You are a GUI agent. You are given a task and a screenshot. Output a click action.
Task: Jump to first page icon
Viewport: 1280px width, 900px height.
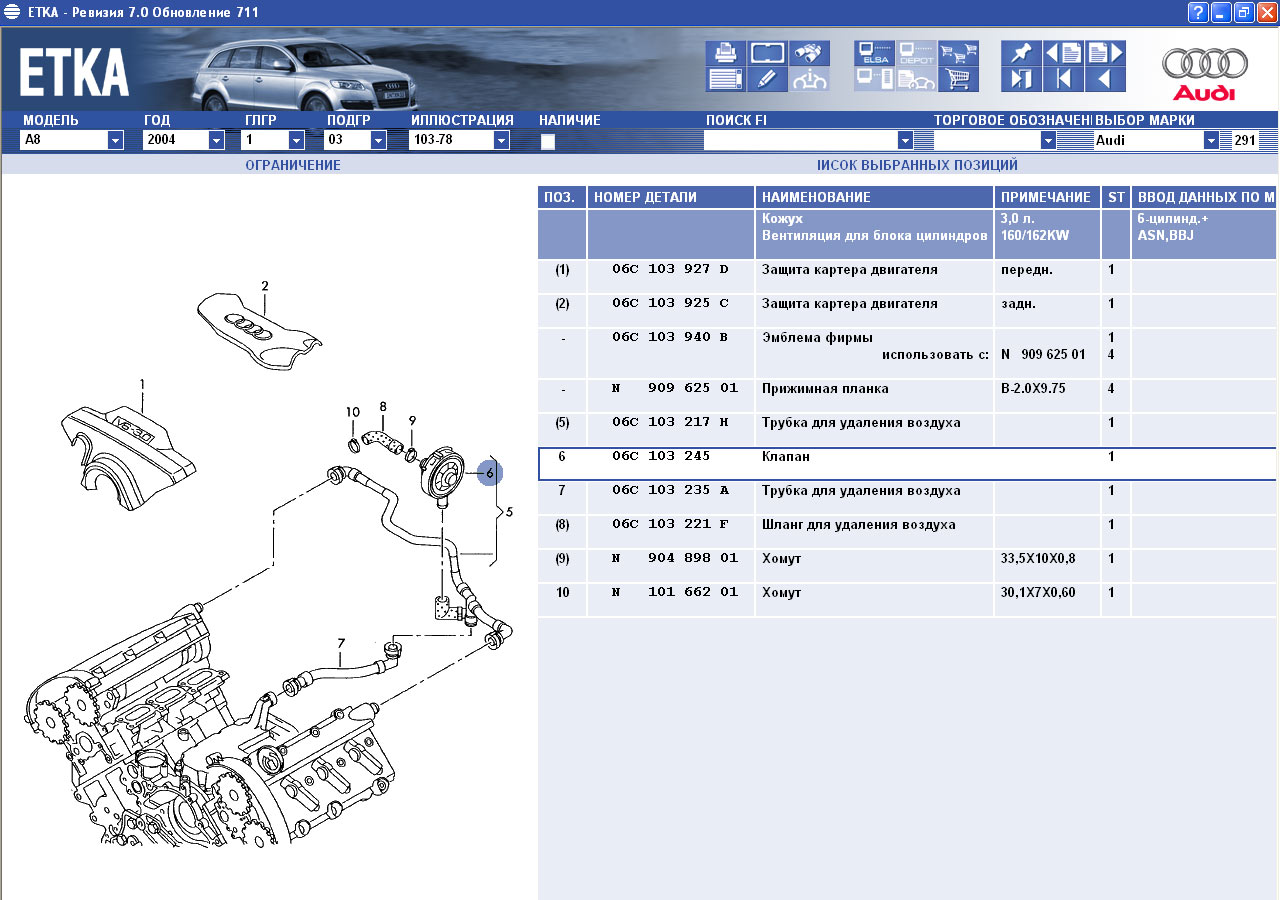[1063, 79]
